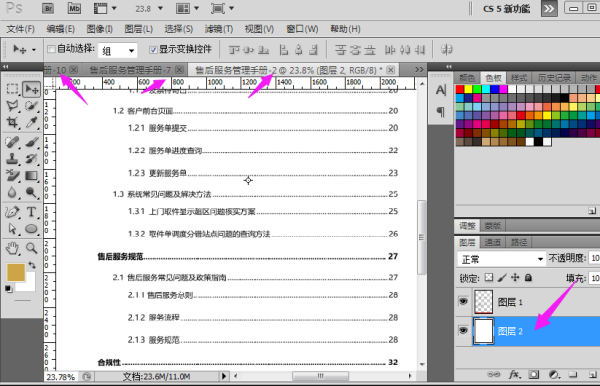Select the Move tool in toolbox
The image size is (600, 386).
[31, 89]
